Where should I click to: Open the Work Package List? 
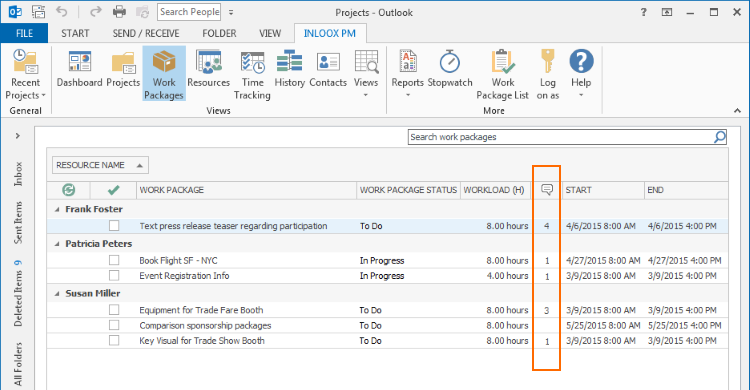[x=502, y=75]
